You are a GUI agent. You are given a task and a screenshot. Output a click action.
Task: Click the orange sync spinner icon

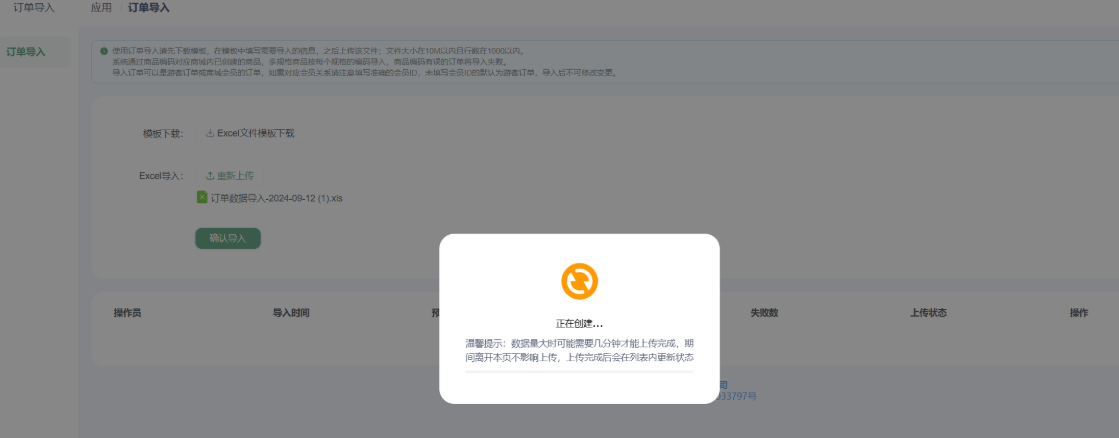point(579,281)
